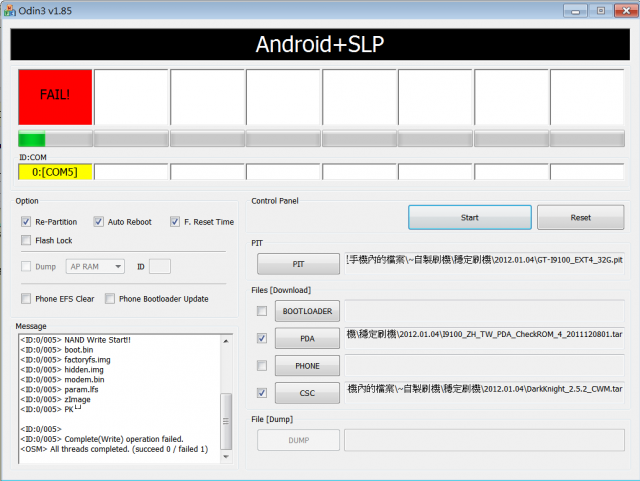This screenshot has width=640, height=481.
Task: Click 'Complete(Write) operation failed.' line
Action: click(102, 439)
